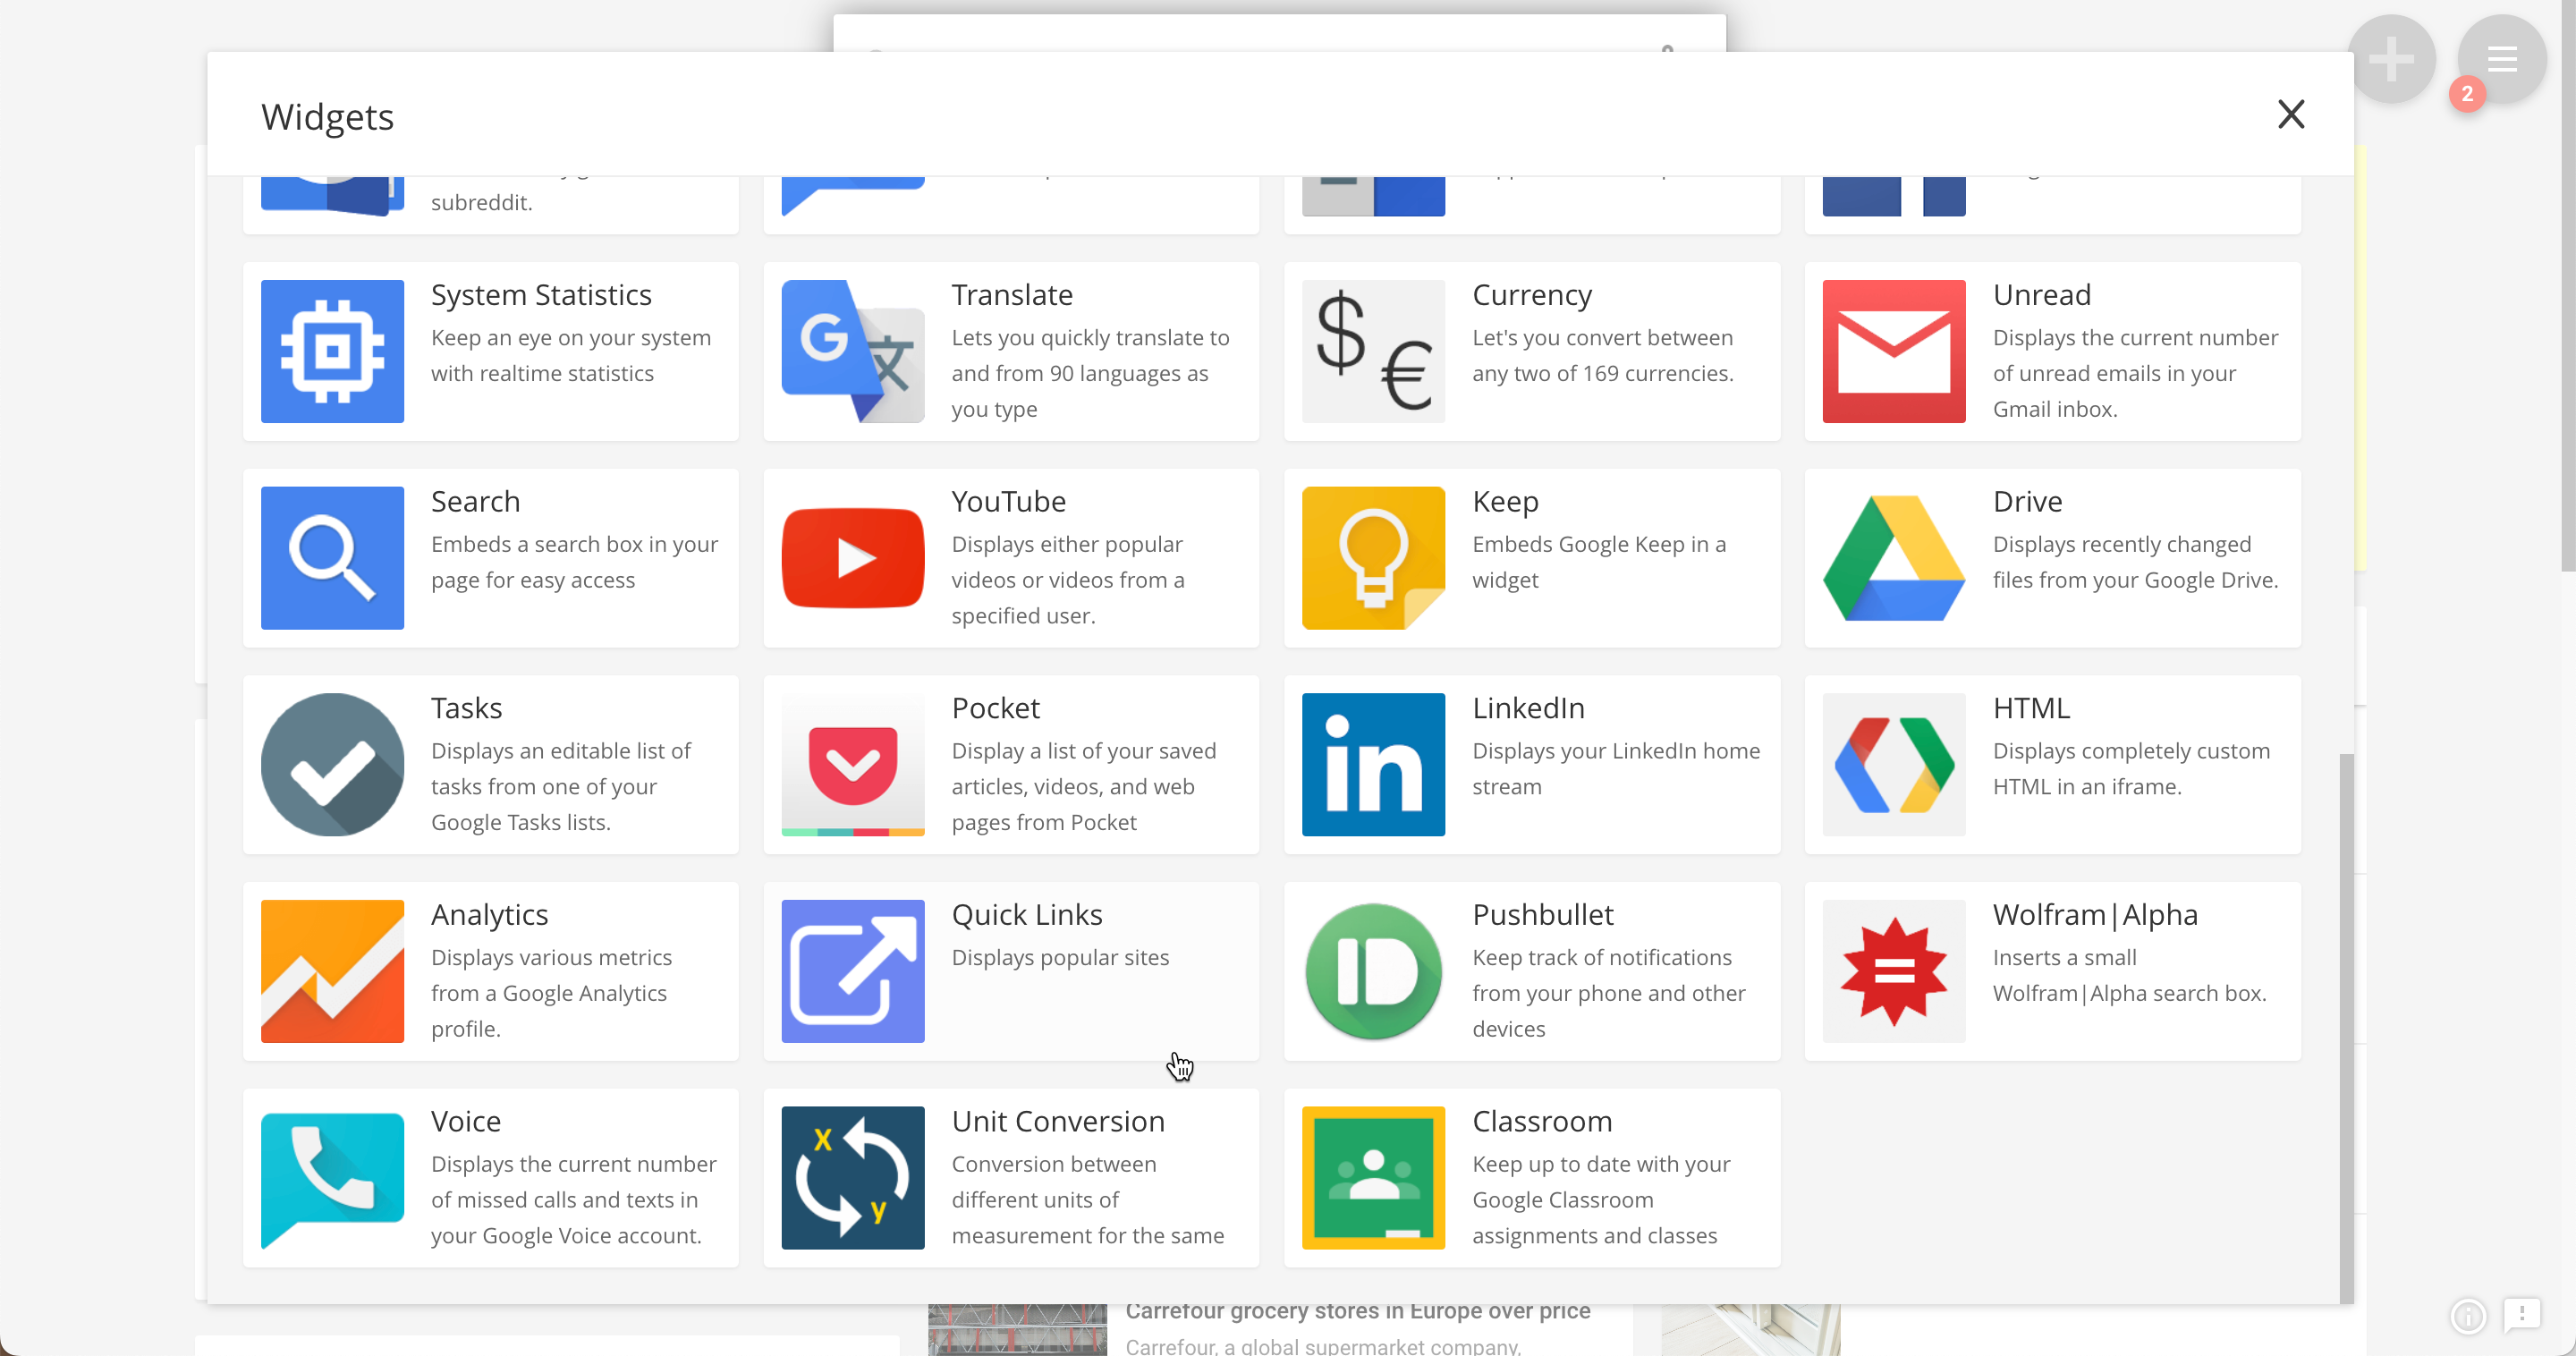This screenshot has height=1356, width=2576.
Task: Click 'Displays completely custom HTML' description
Action: 2131,769
